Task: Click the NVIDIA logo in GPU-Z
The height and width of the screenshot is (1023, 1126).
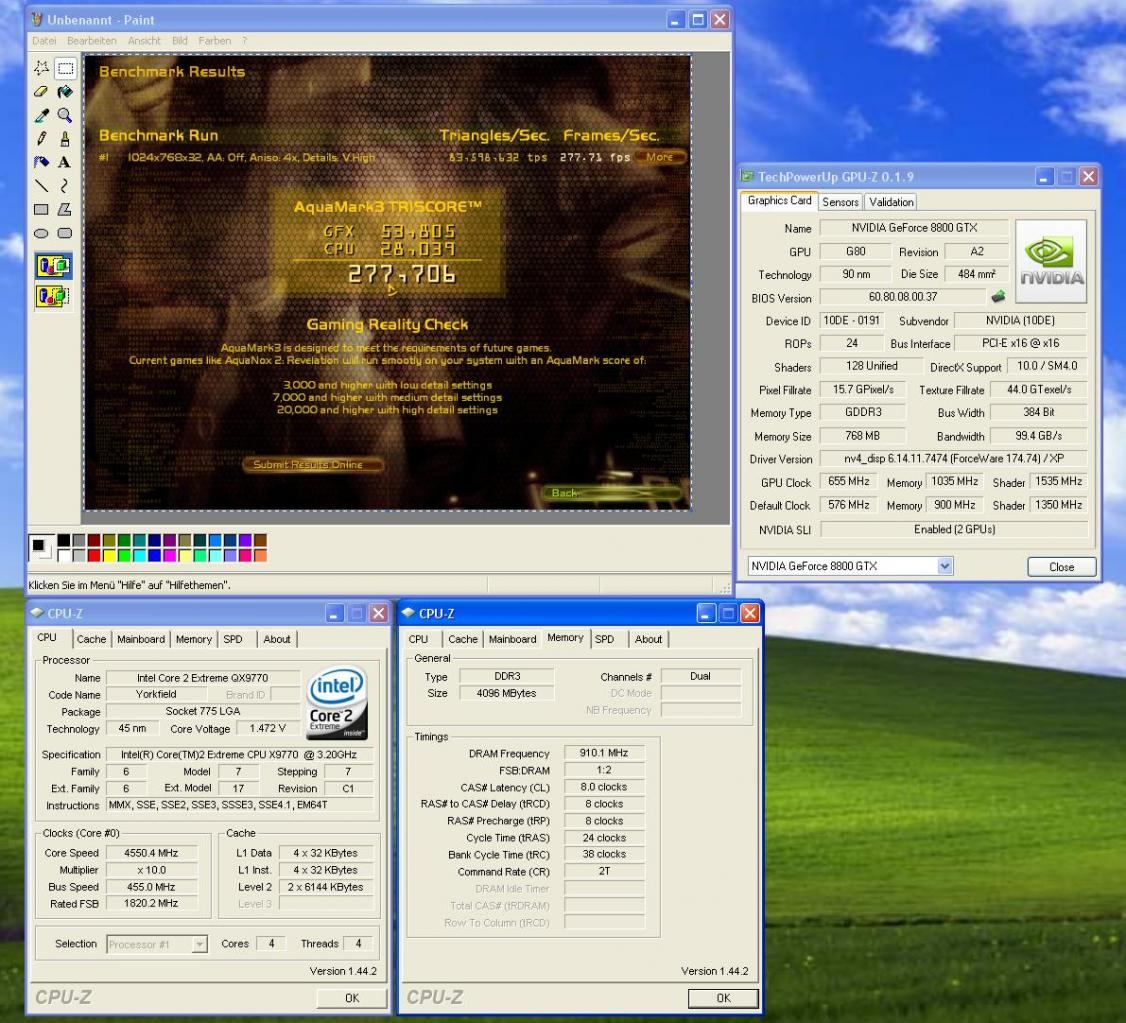Action: [1051, 261]
